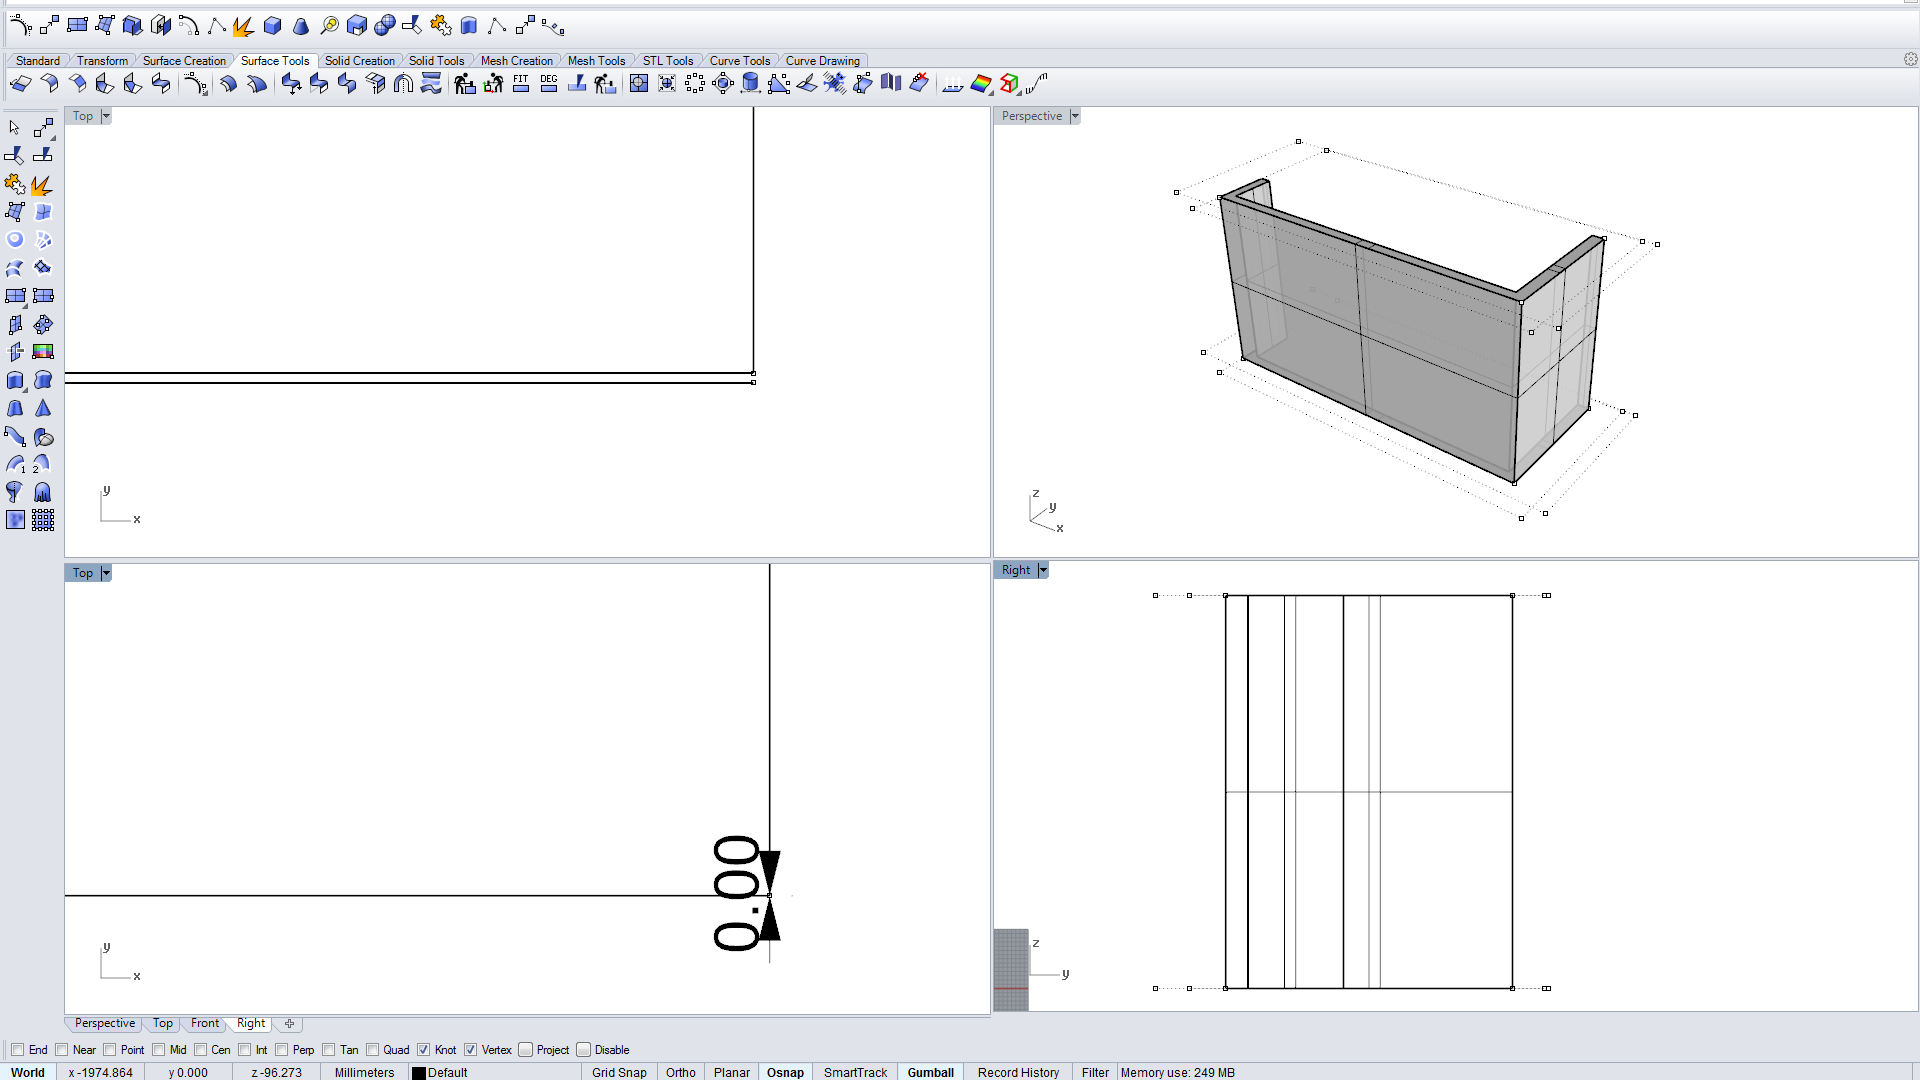The height and width of the screenshot is (1080, 1920).
Task: Toggle the Disable osnap checkbox
Action: tap(584, 1050)
